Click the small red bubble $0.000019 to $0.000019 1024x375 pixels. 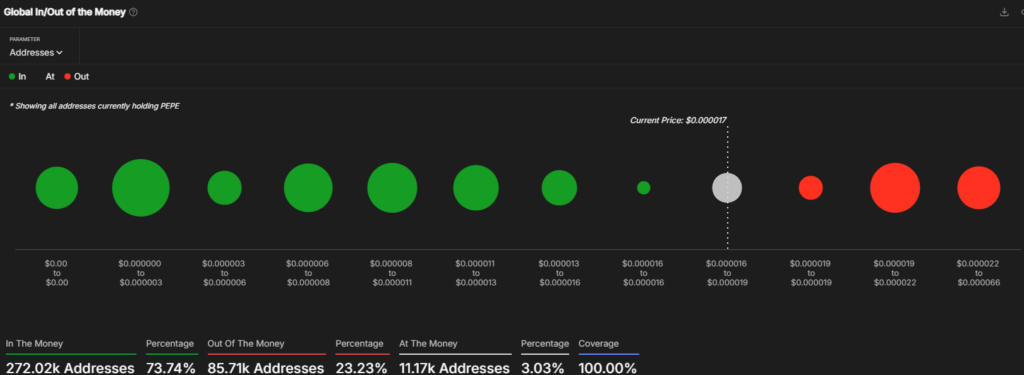tap(810, 188)
